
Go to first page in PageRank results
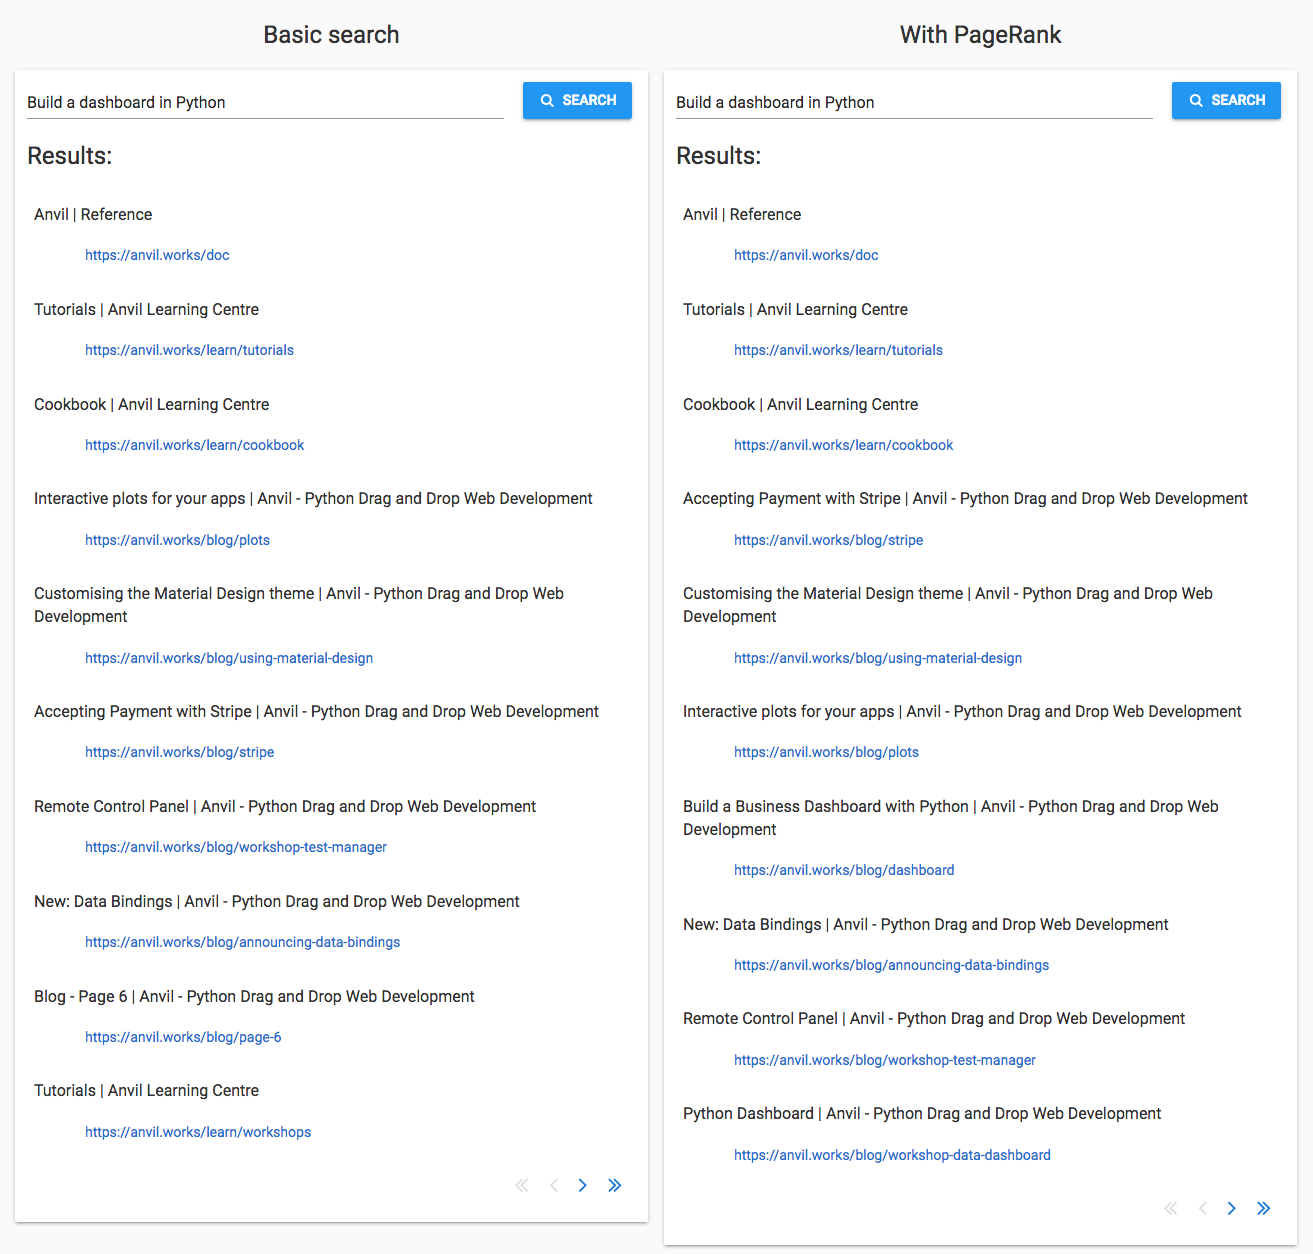(x=1171, y=1208)
